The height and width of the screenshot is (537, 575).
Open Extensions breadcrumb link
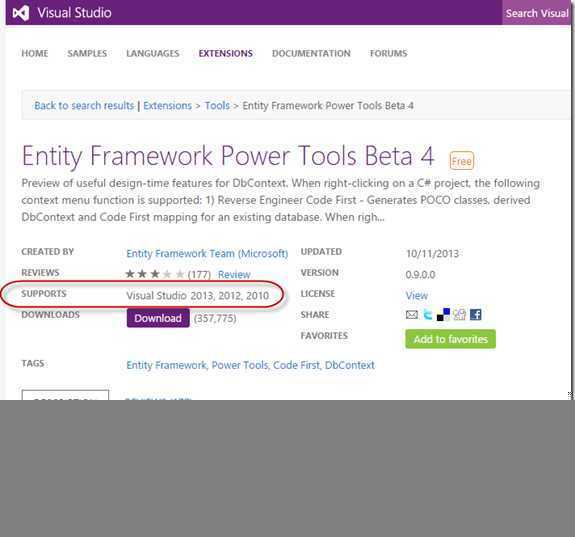pyautogui.click(x=168, y=106)
